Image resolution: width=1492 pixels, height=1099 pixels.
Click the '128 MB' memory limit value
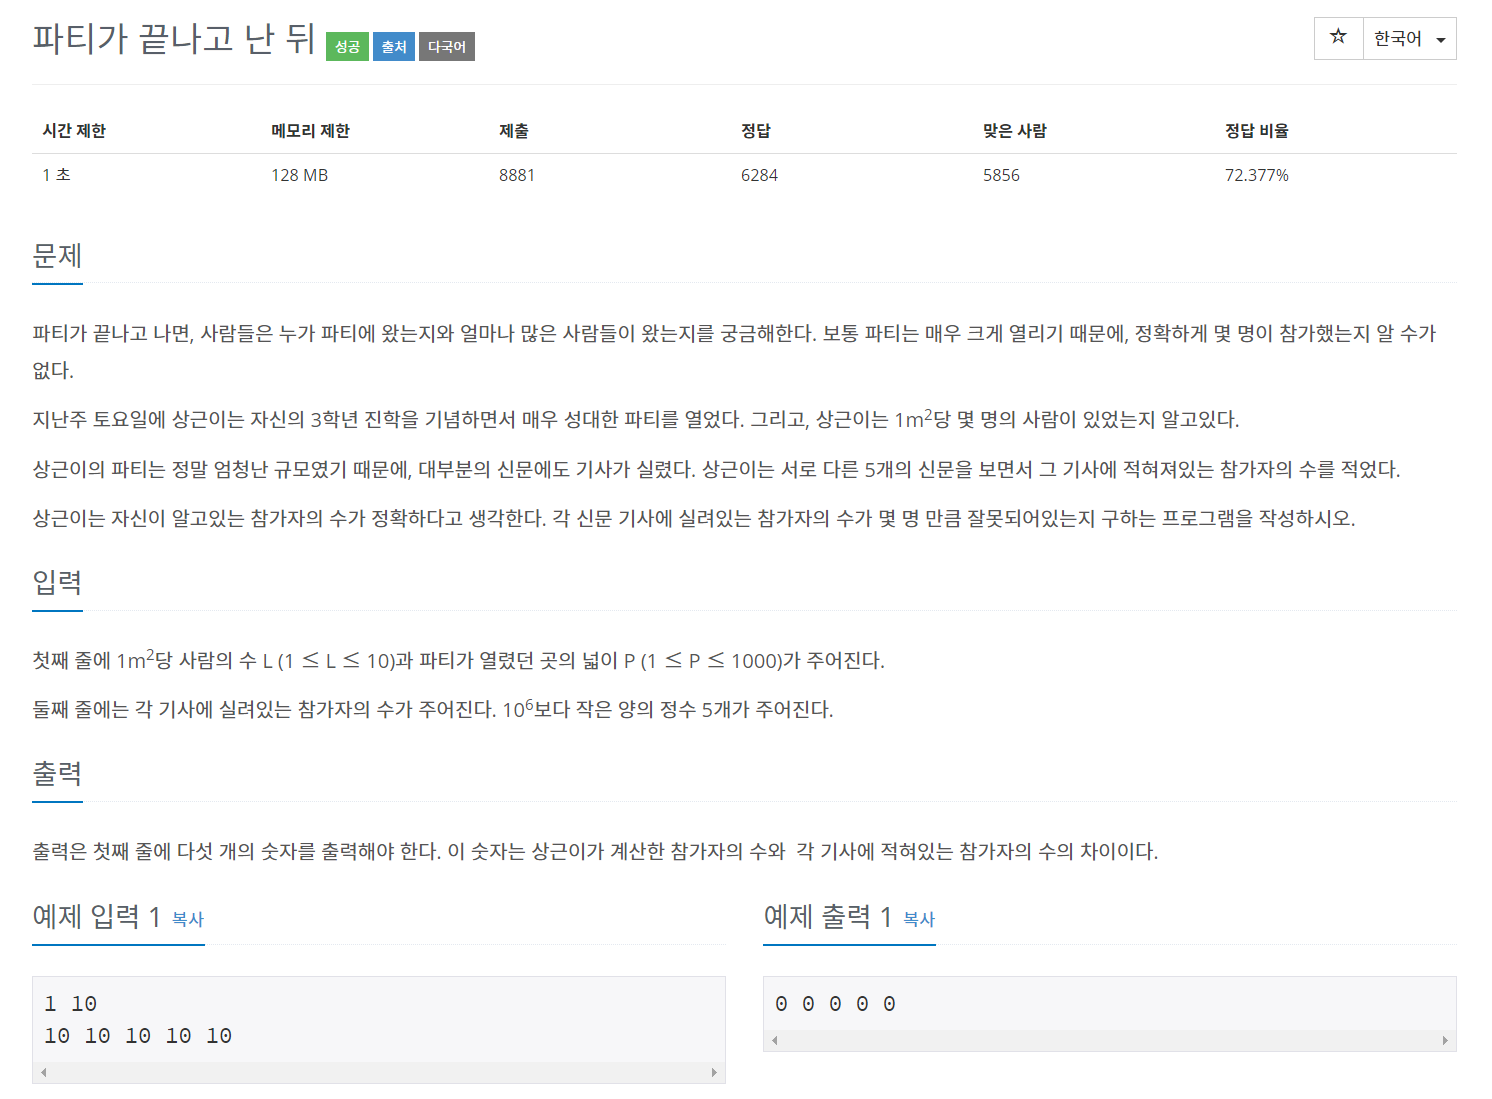300,175
